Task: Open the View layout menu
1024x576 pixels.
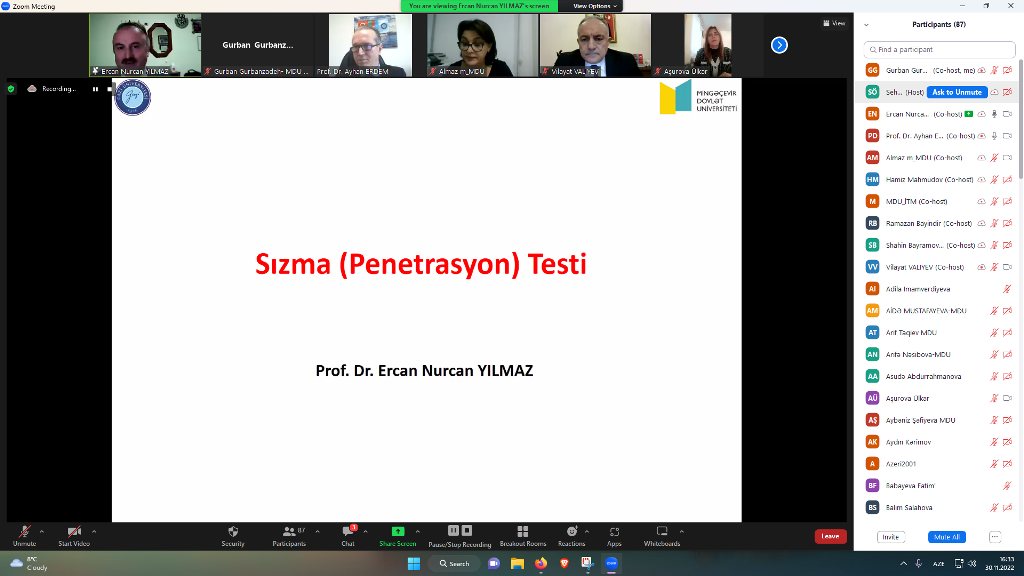Action: point(834,23)
